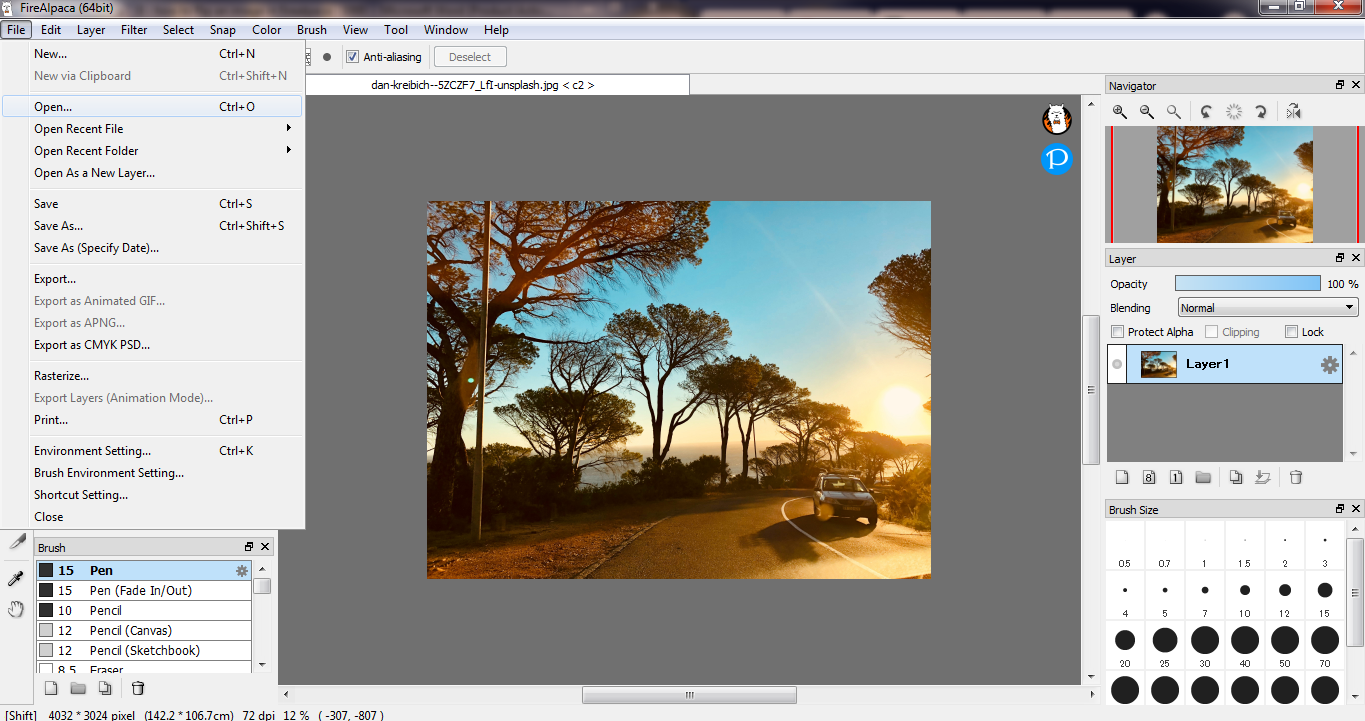Select the Eyedropper tool
The width and height of the screenshot is (1365, 721).
click(16, 578)
